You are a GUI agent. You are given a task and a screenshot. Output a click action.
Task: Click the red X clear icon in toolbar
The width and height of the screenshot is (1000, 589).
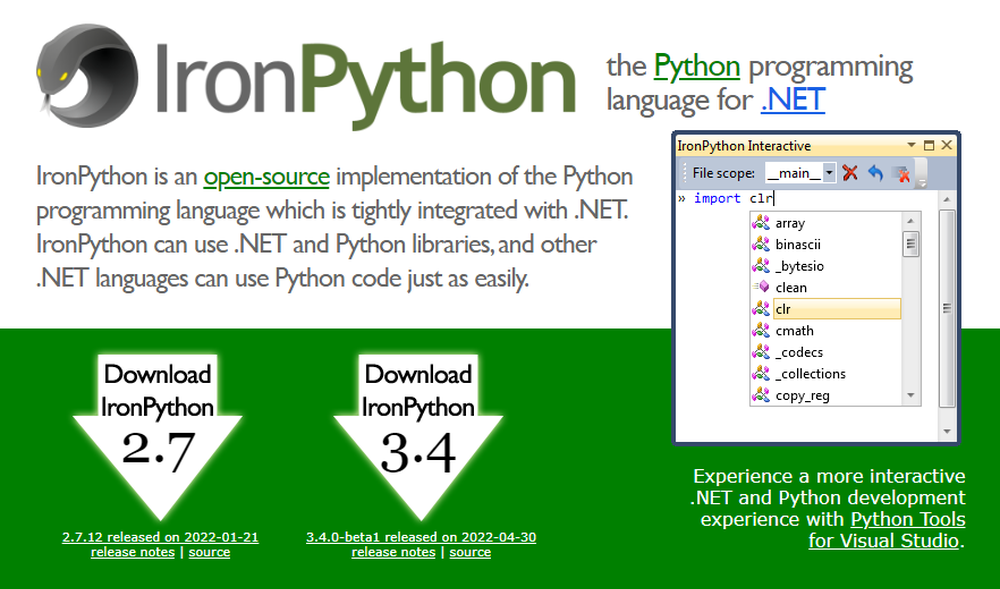tap(849, 173)
